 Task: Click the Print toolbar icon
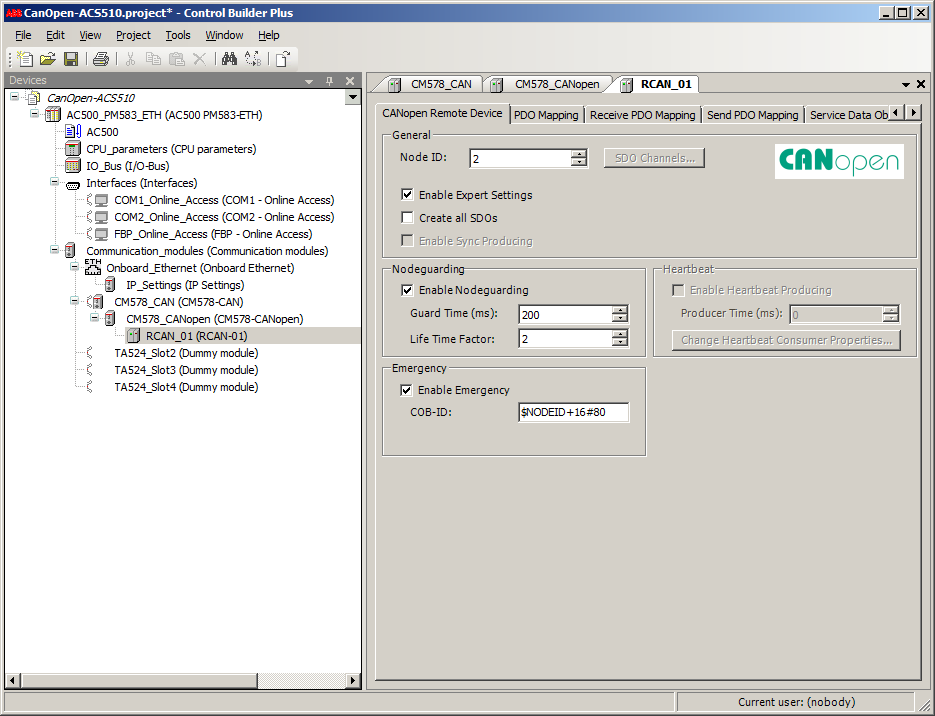(101, 59)
